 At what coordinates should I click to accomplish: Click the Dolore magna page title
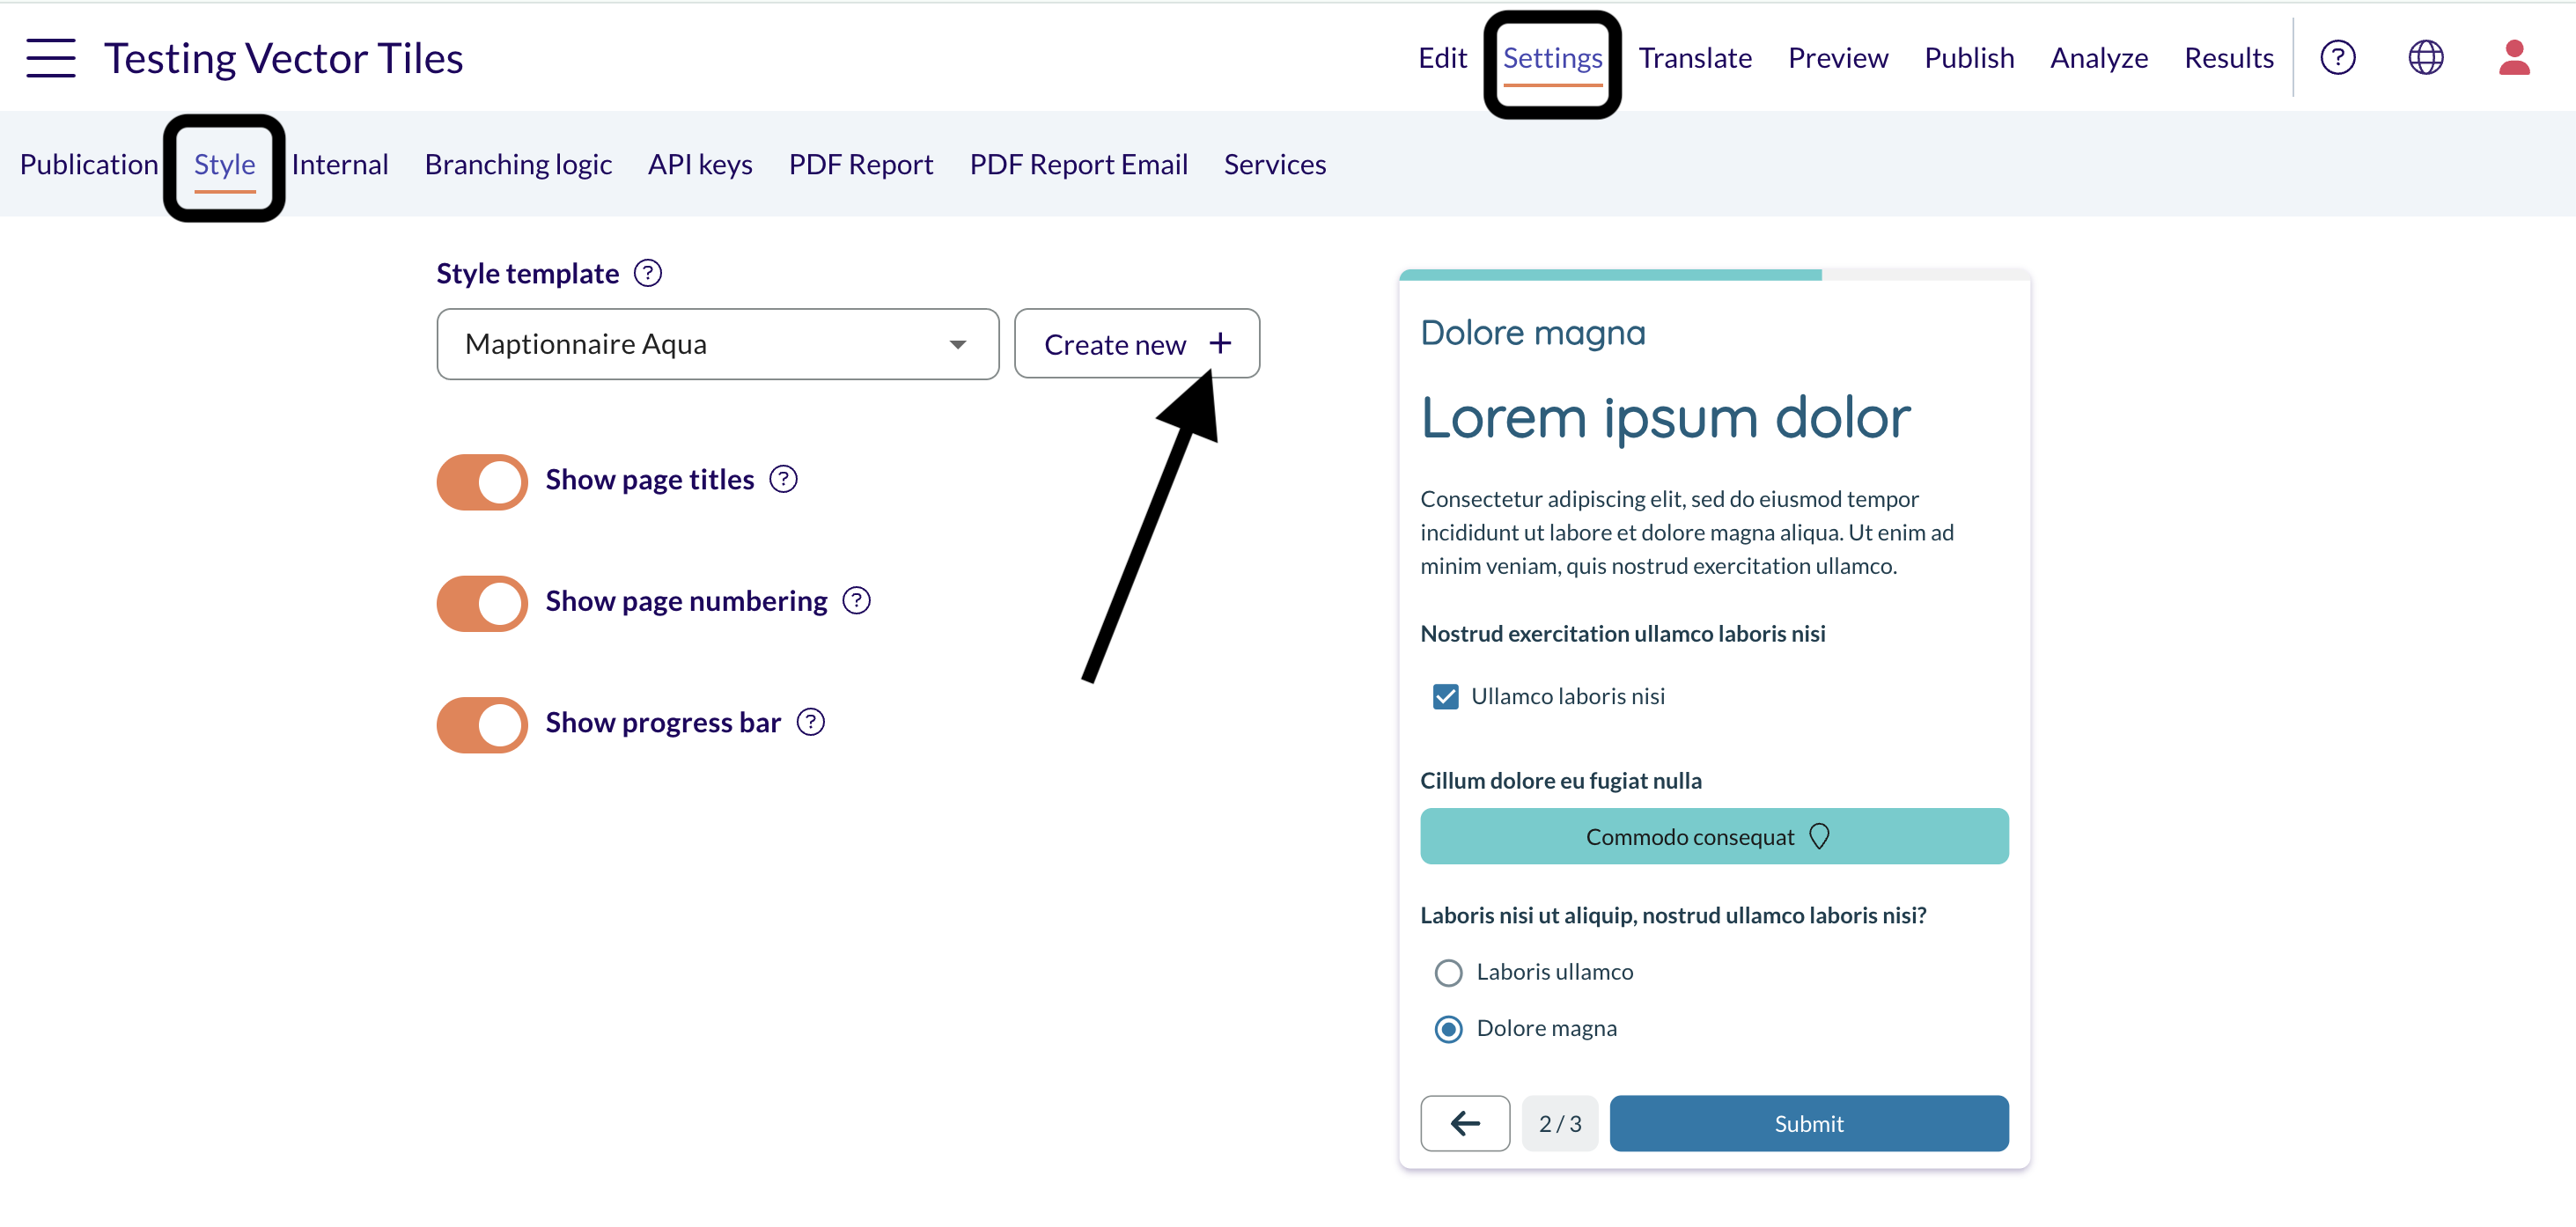coord(1532,332)
